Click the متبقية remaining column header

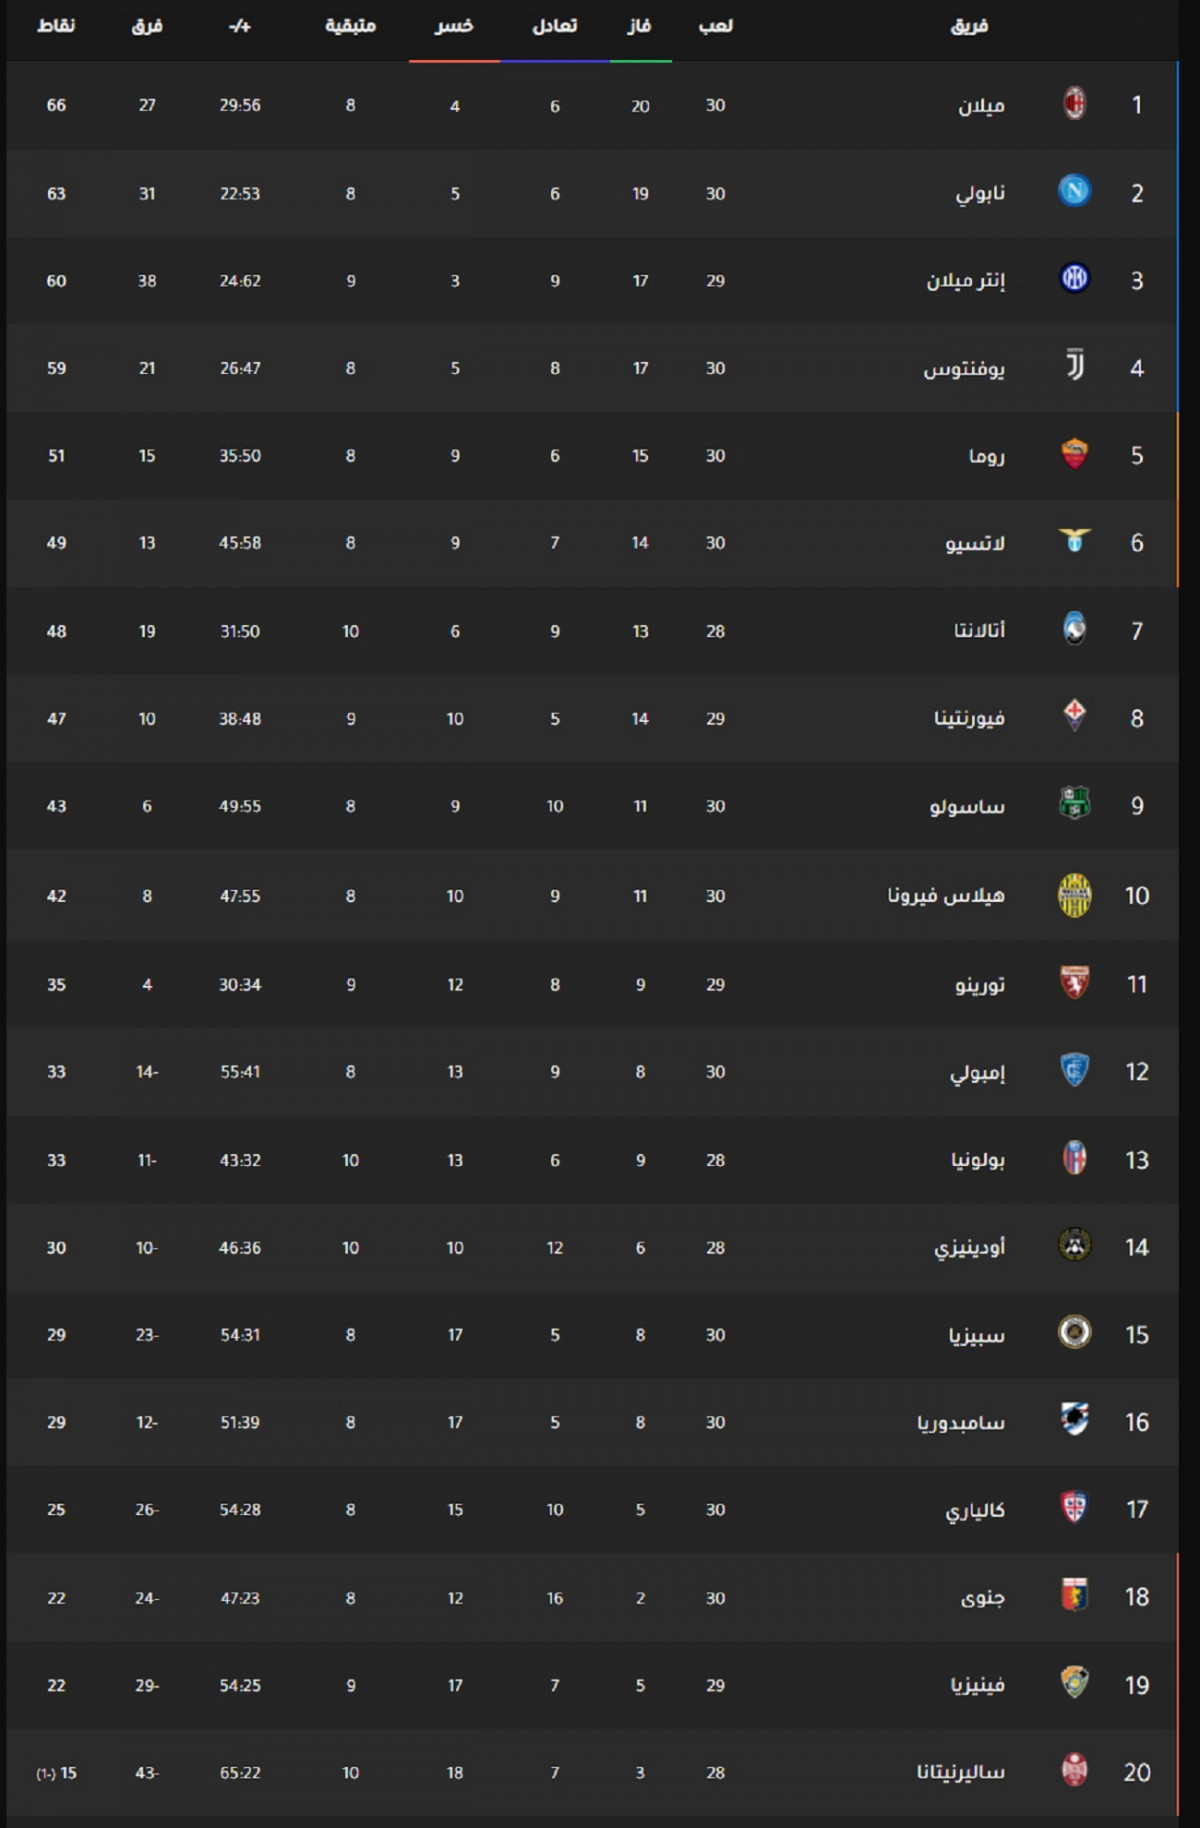[x=351, y=26]
